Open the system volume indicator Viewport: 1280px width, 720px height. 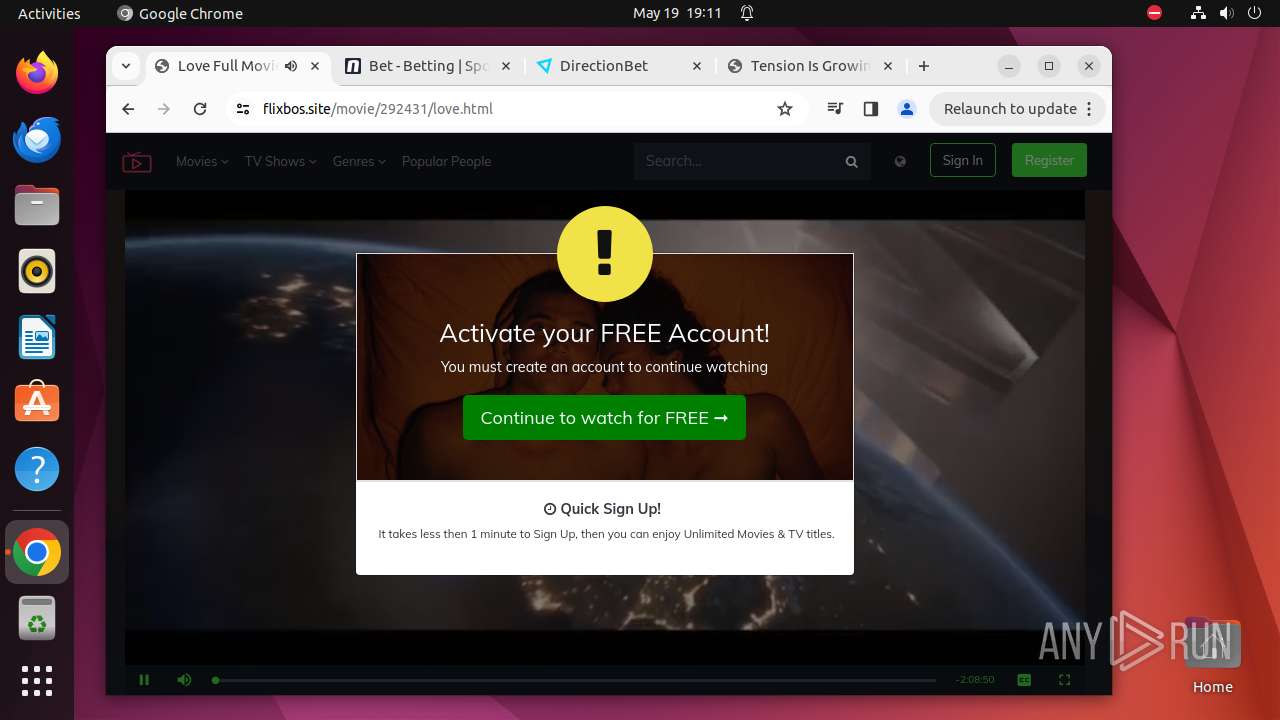pyautogui.click(x=1227, y=13)
